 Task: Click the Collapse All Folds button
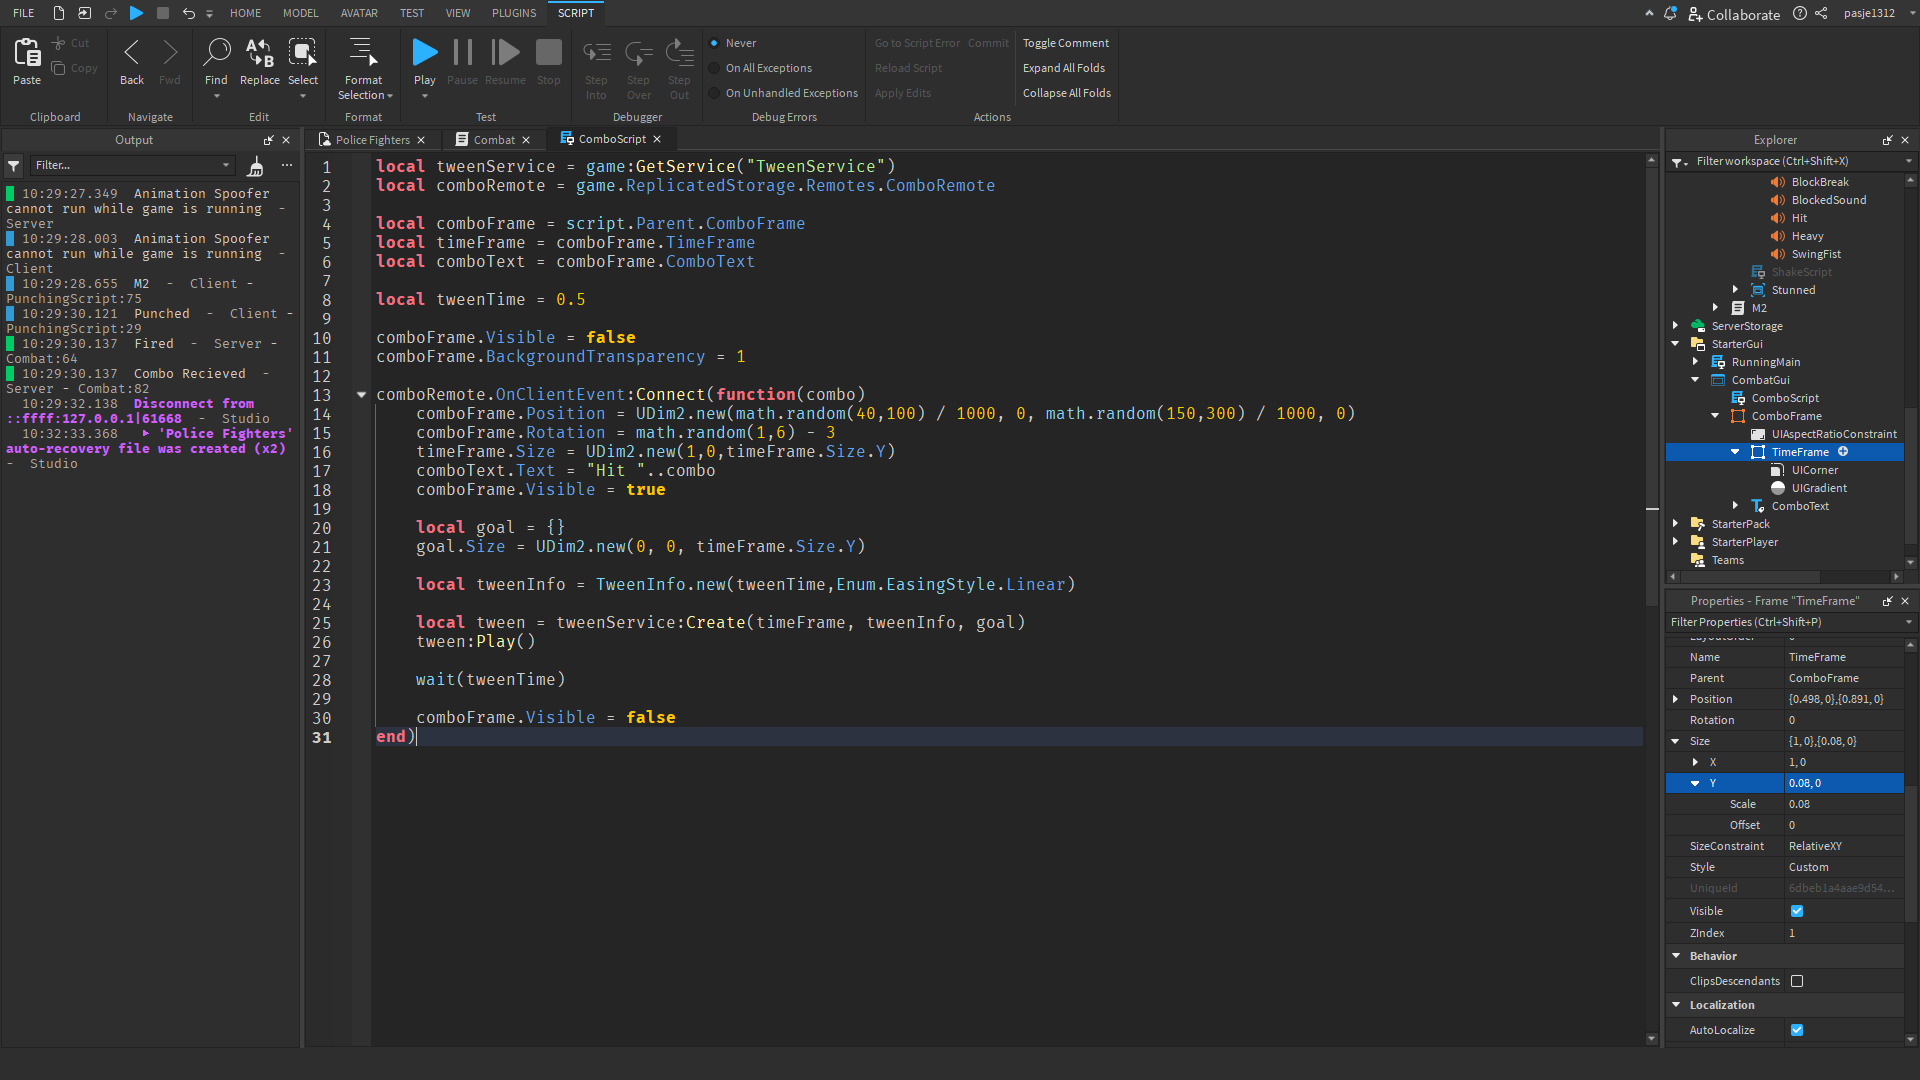click(1066, 92)
